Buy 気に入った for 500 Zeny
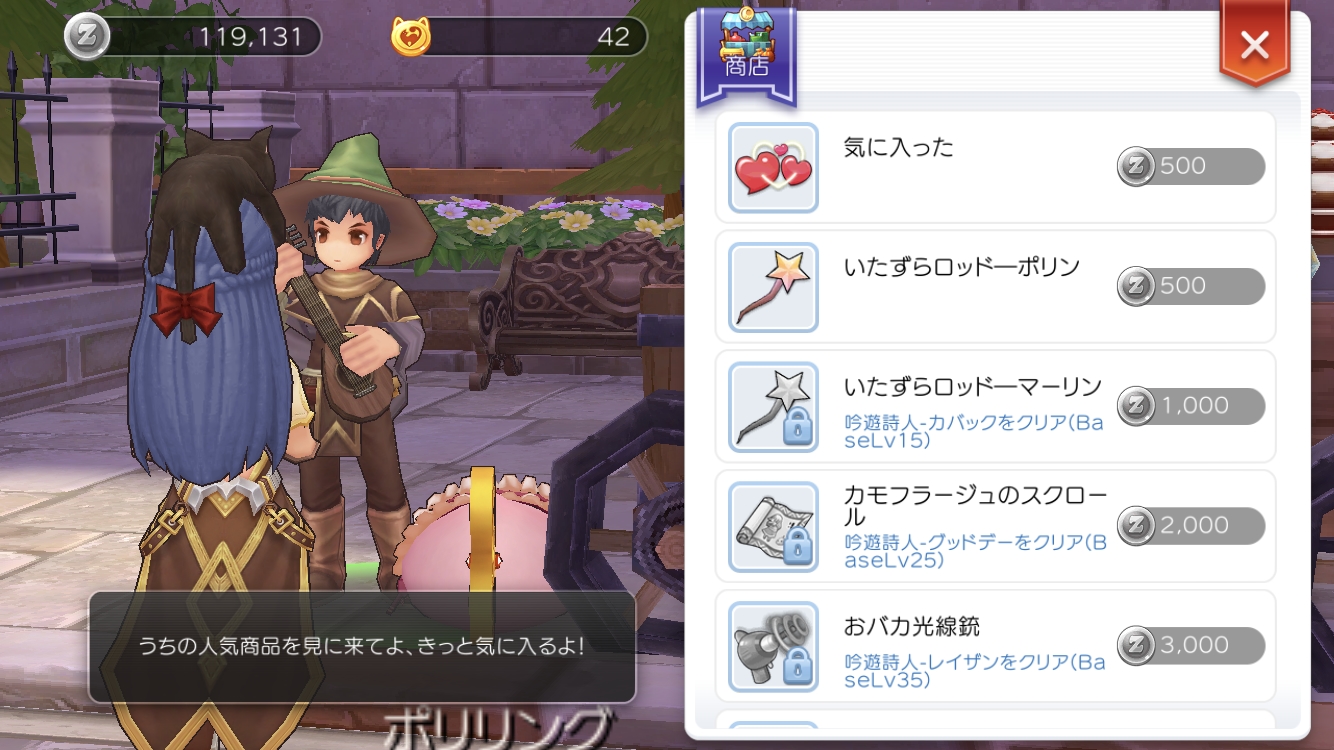This screenshot has height=750, width=1334. (x=1190, y=166)
